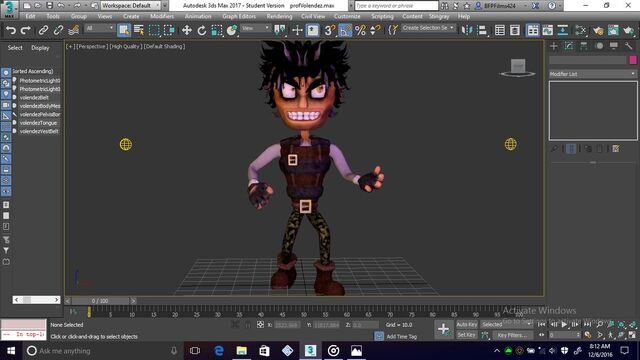This screenshot has height=360, width=640.
Task: Activate the Select Object tool
Action: pyautogui.click(x=124, y=30)
